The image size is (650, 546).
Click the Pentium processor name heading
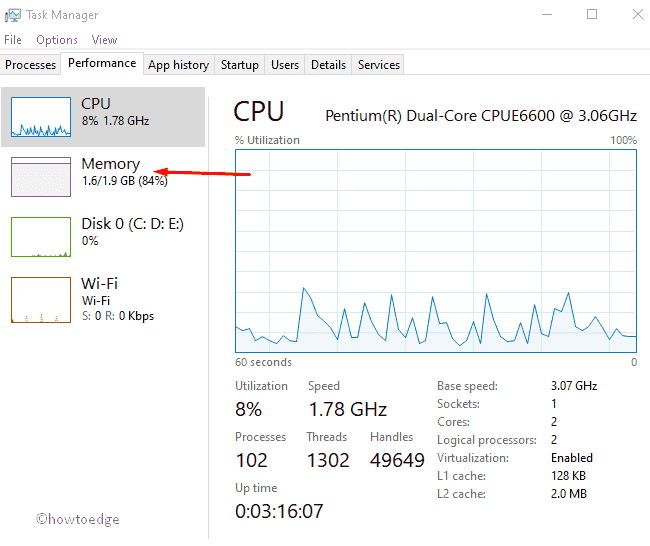pyautogui.click(x=481, y=115)
